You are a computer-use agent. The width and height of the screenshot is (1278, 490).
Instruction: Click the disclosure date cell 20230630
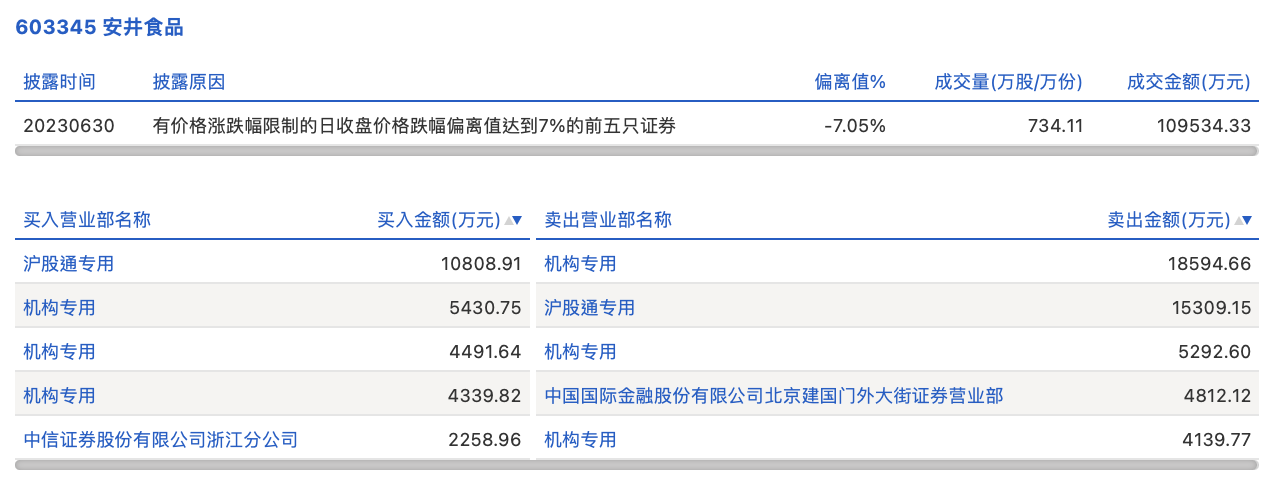point(69,126)
